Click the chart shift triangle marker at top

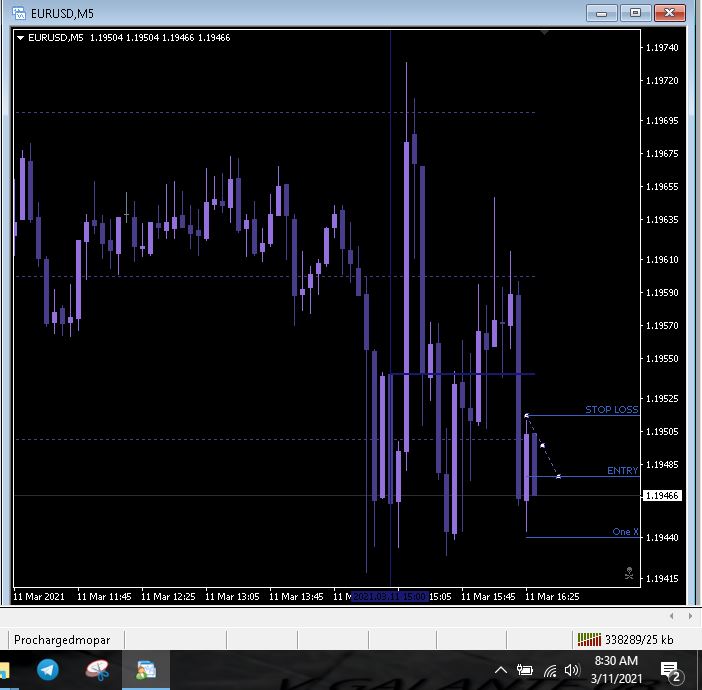544,33
